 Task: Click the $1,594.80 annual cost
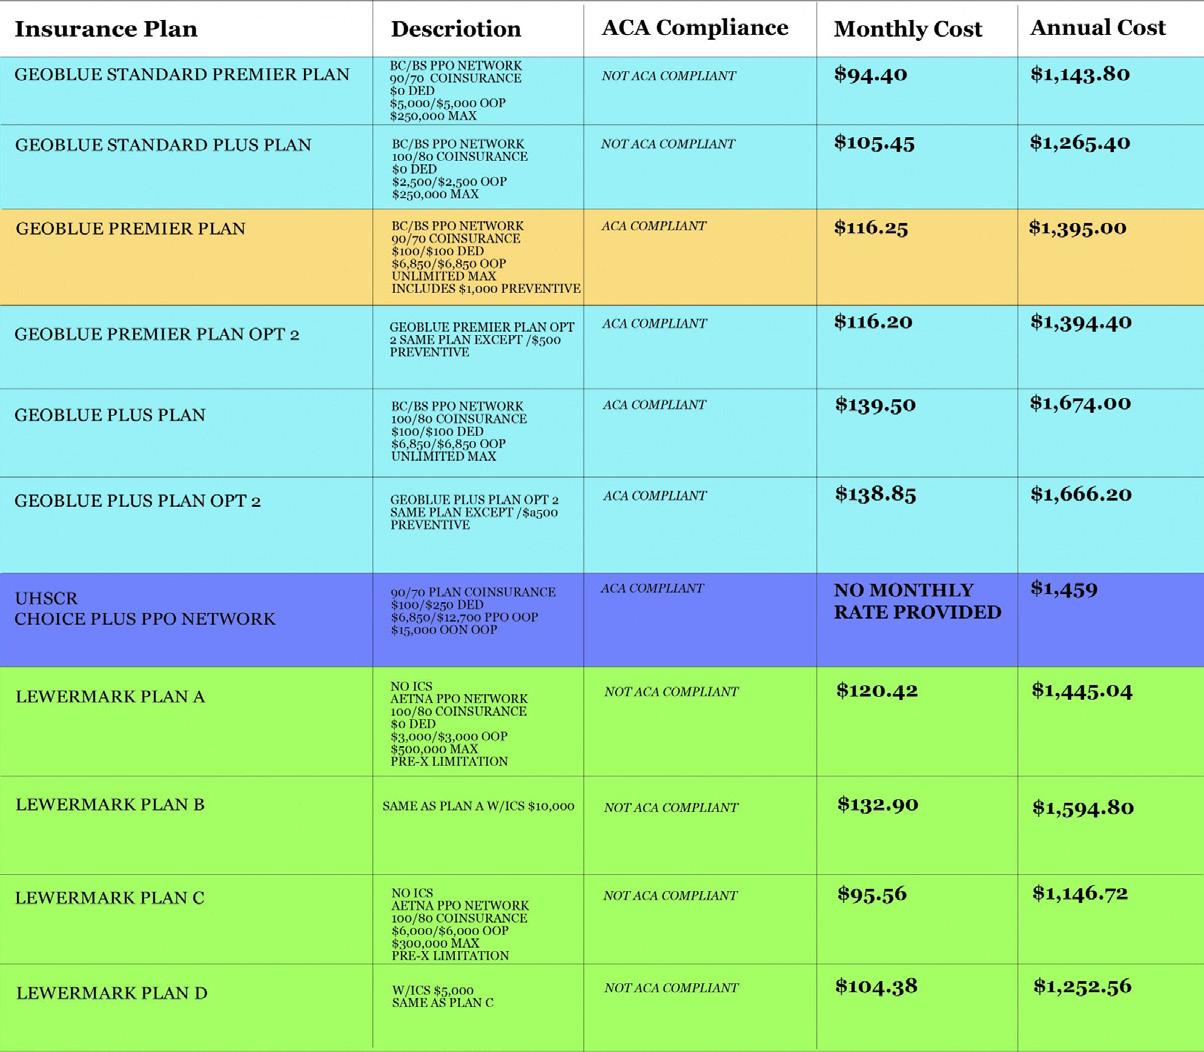1084,808
